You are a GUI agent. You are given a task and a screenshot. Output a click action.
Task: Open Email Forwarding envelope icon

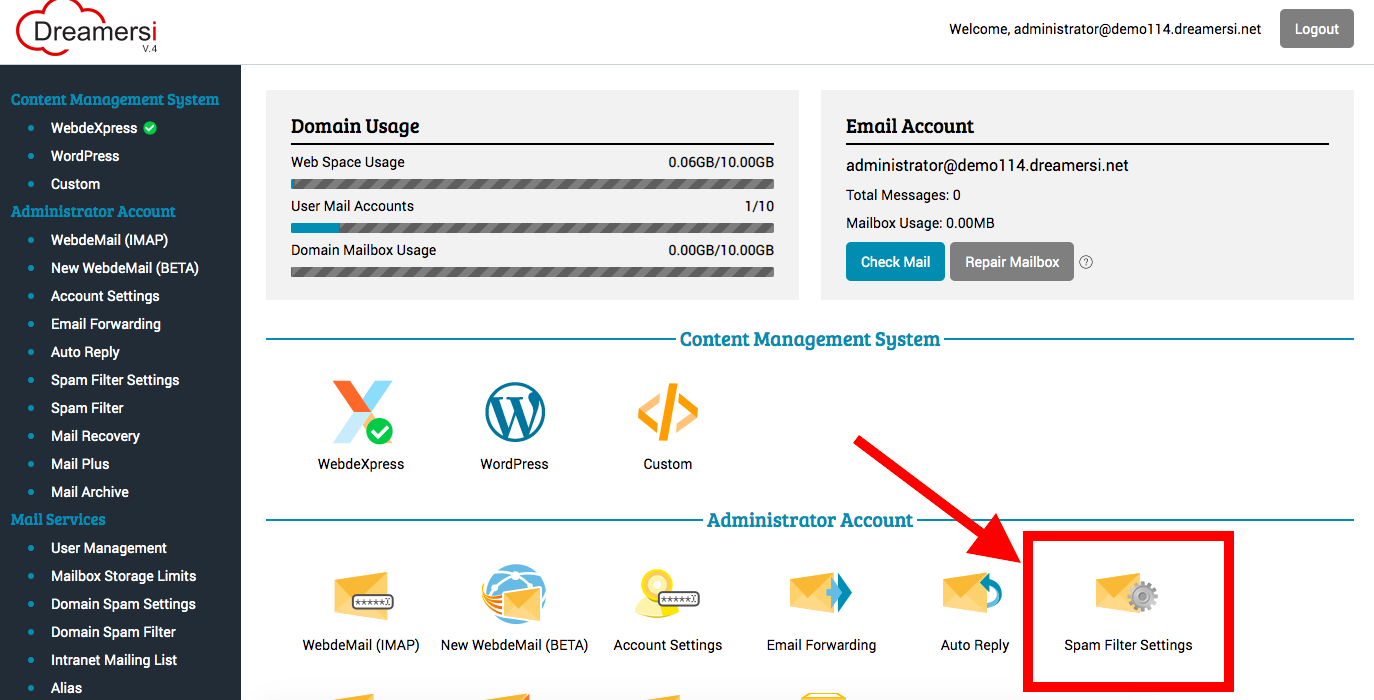820,593
